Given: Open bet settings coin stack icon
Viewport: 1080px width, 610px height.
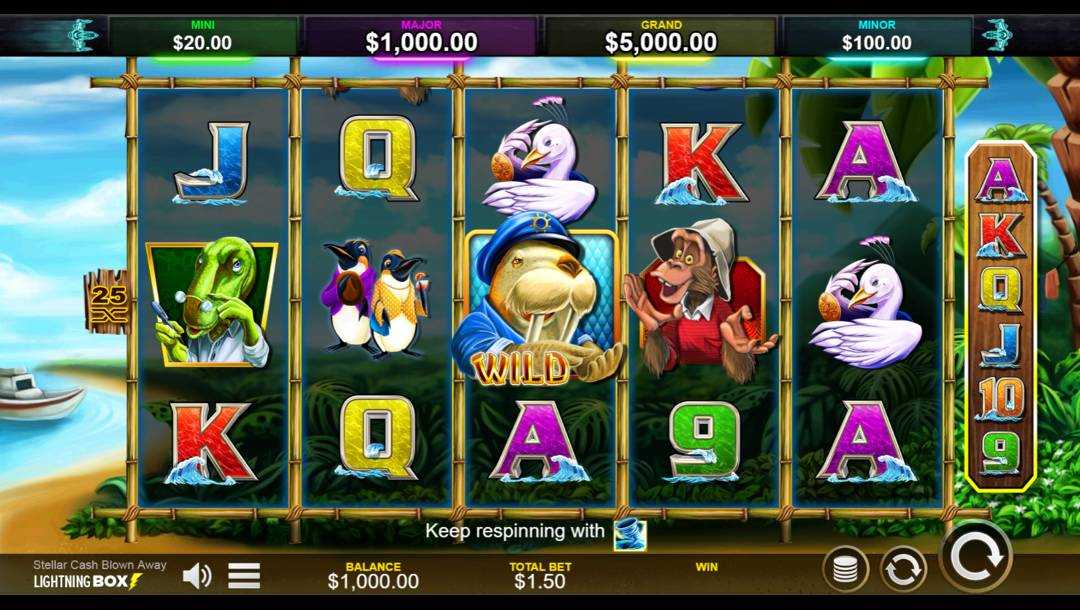Looking at the screenshot, I should pyautogui.click(x=845, y=569).
